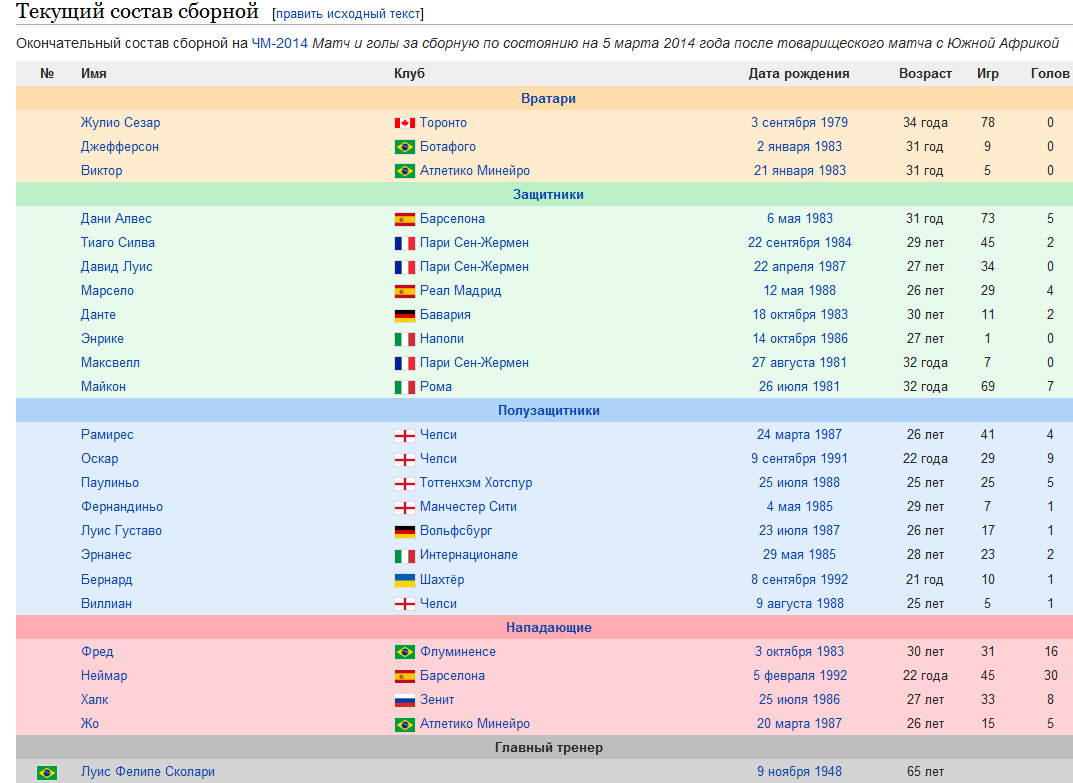Screen dimensions: 1073x783
Task: Open the Вратари section heading link
Action: click(x=548, y=98)
